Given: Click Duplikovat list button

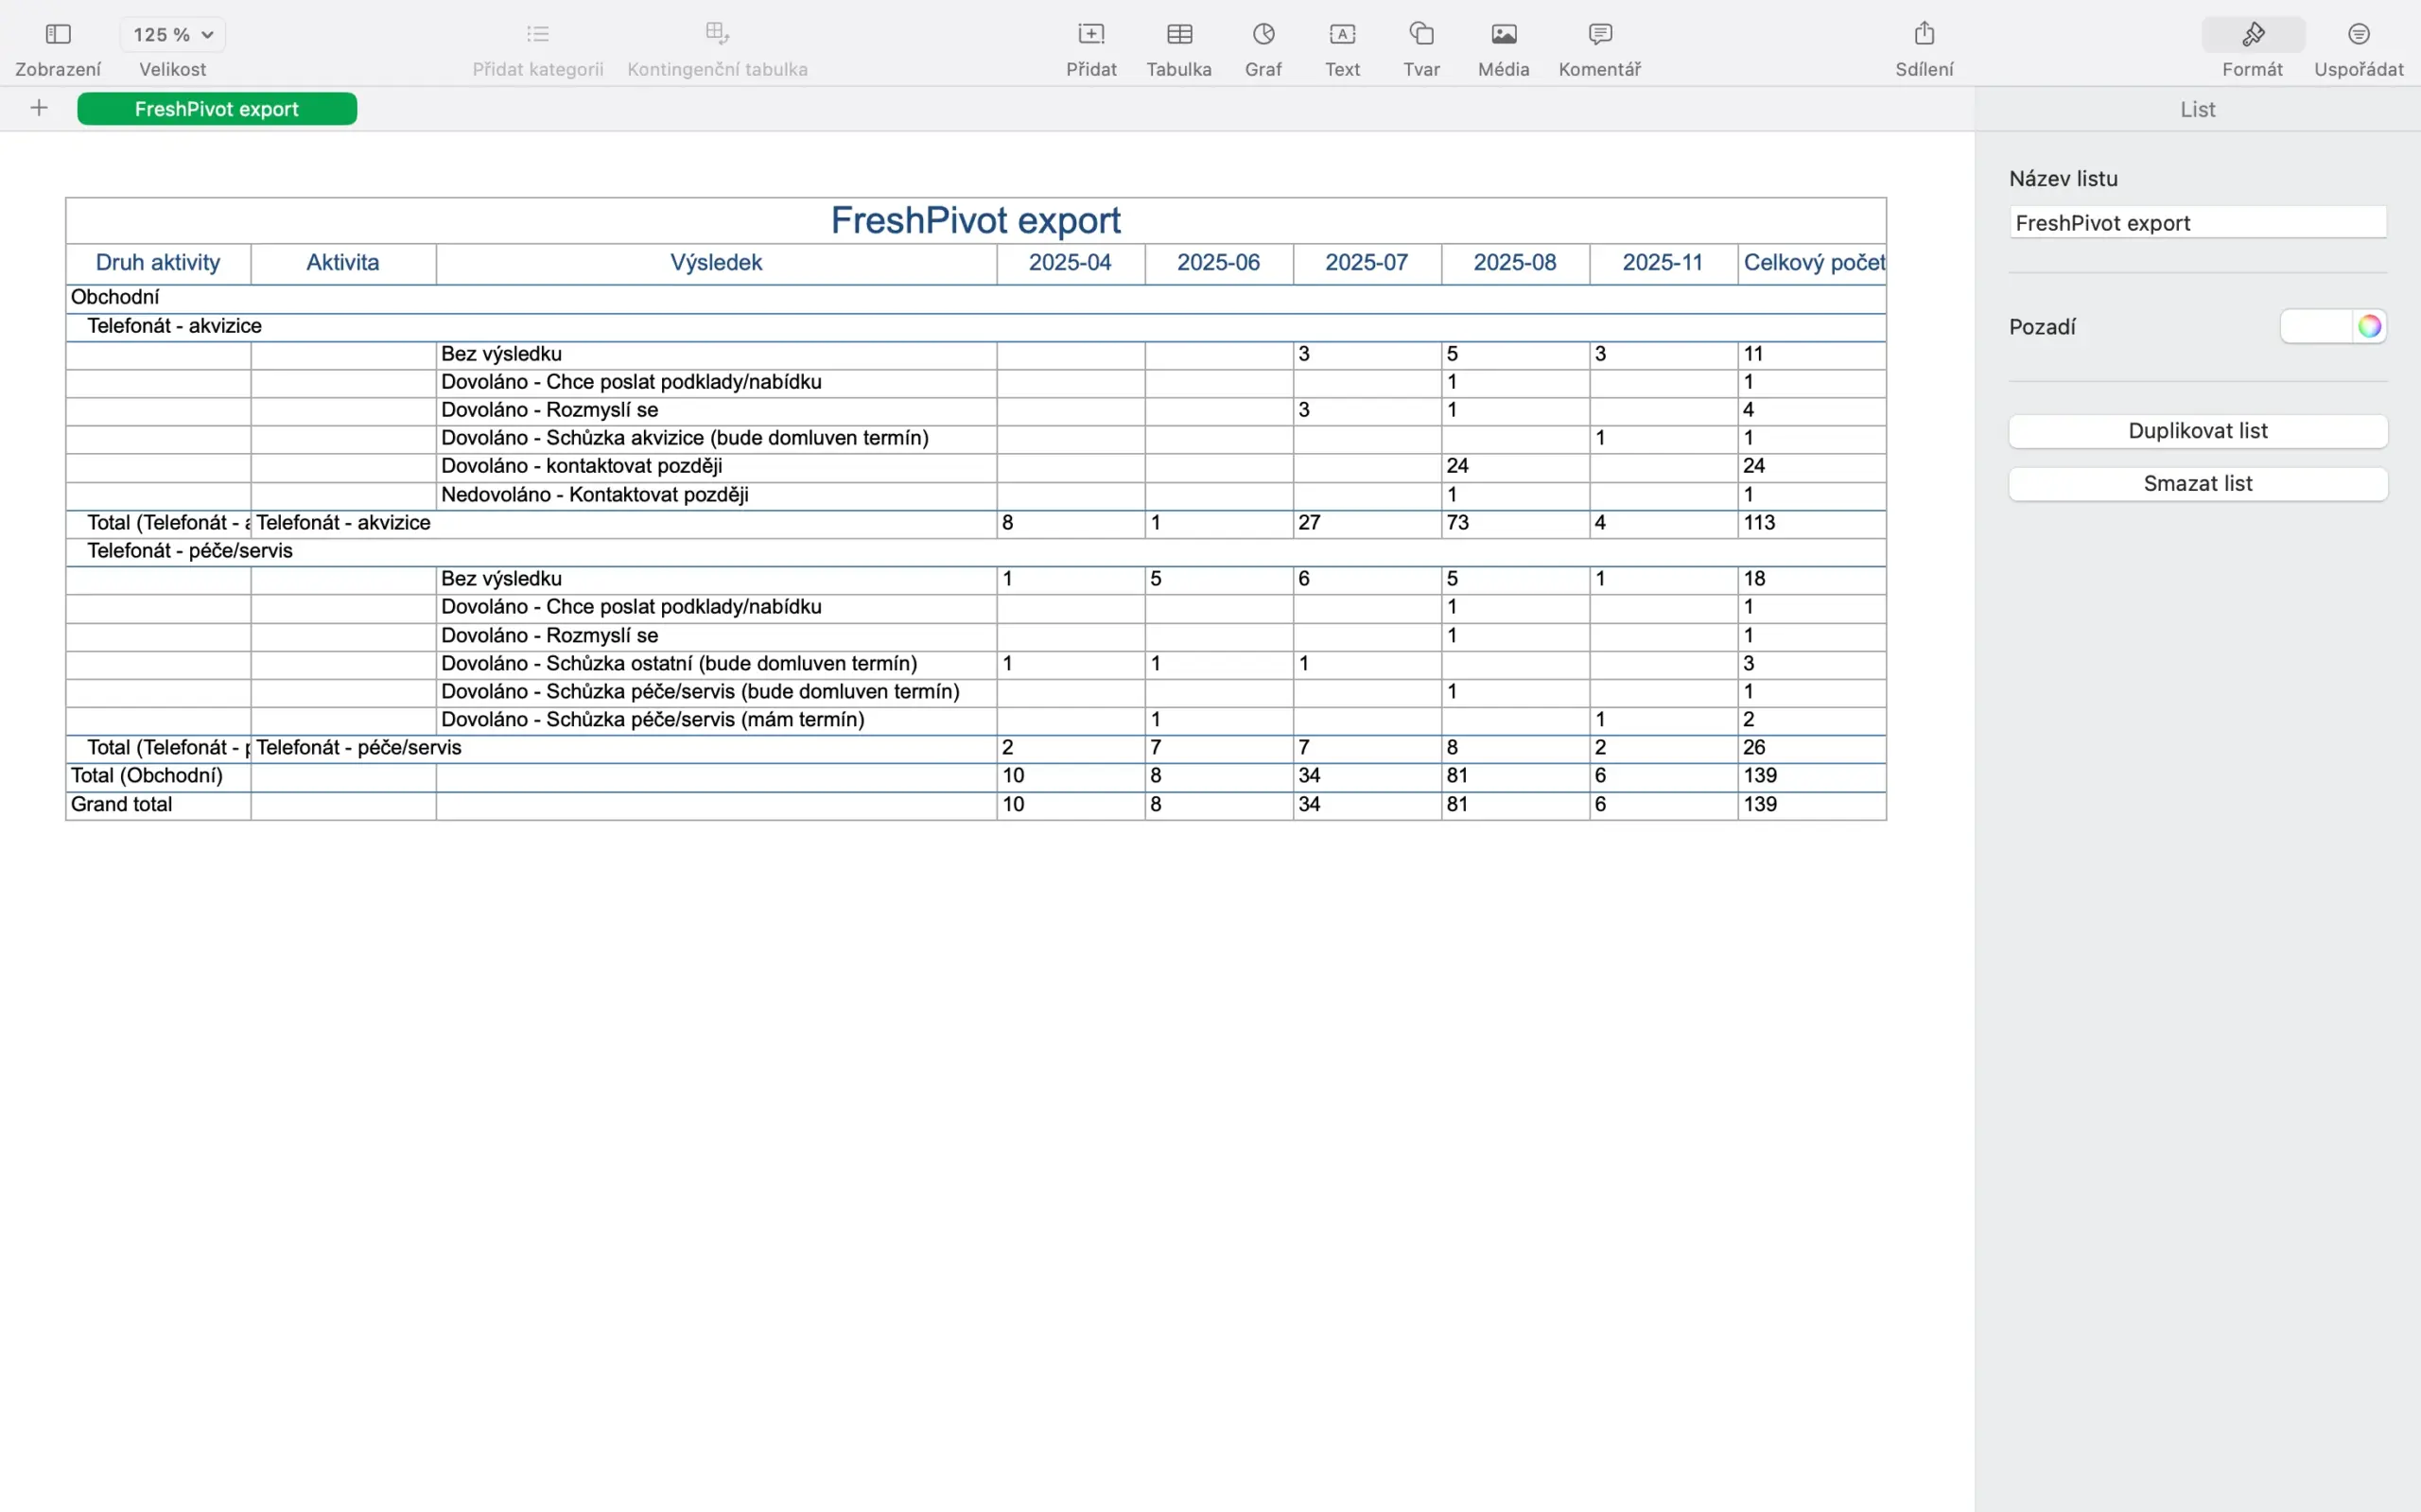Looking at the screenshot, I should click(2197, 431).
